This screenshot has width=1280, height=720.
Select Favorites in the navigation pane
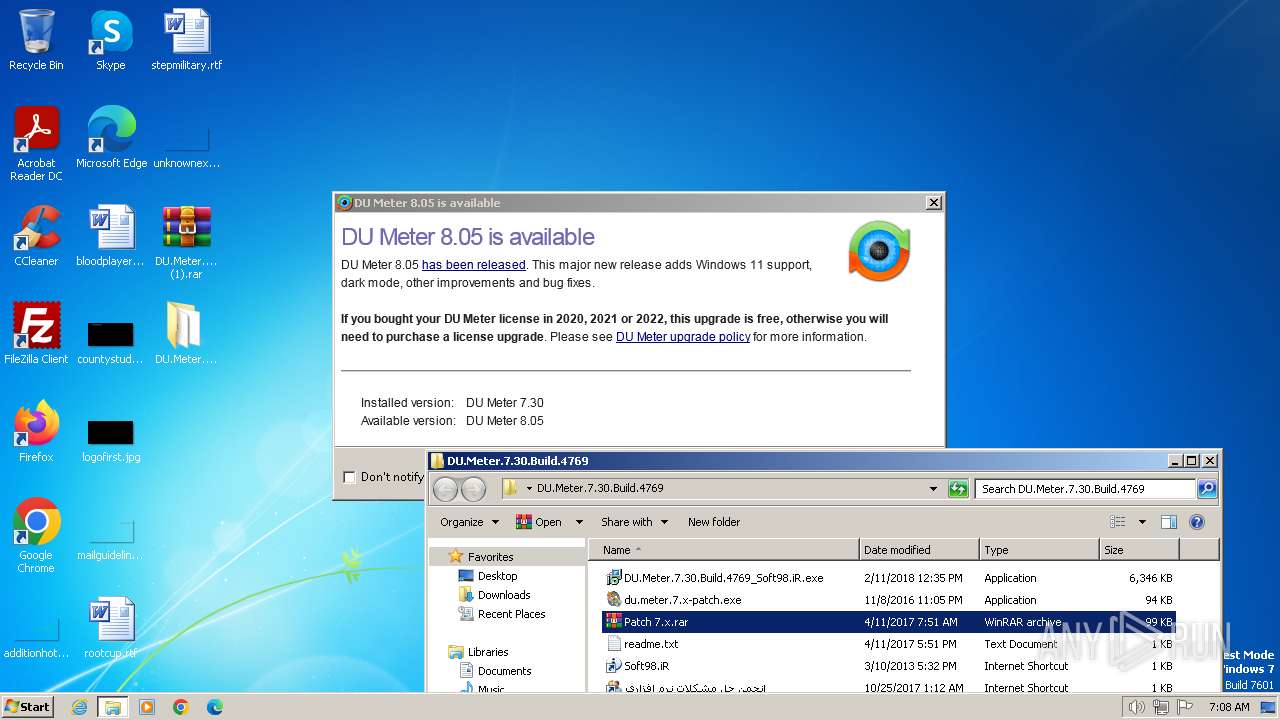pyautogui.click(x=490, y=557)
